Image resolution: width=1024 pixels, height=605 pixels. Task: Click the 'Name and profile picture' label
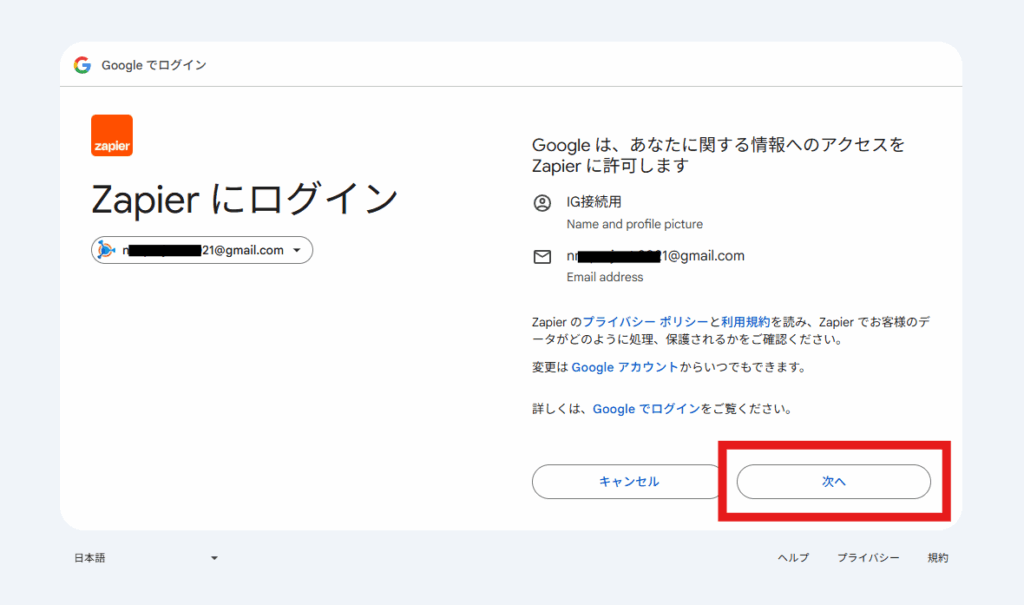(635, 224)
